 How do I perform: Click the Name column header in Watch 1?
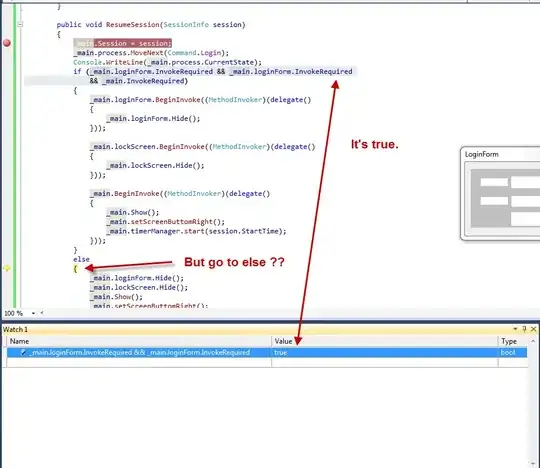pyautogui.click(x=139, y=341)
